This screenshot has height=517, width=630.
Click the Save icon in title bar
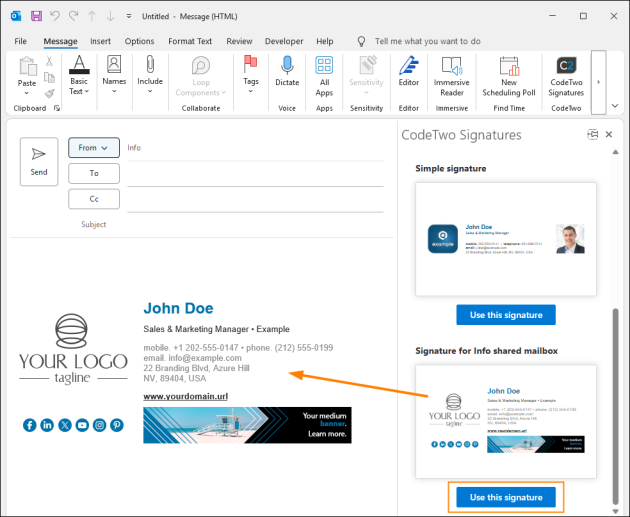(37, 16)
